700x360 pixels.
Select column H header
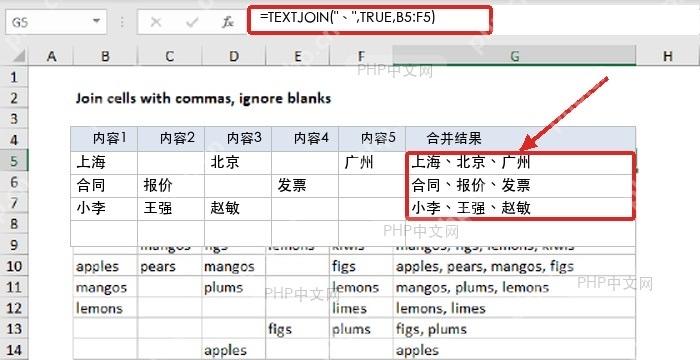pyautogui.click(x=668, y=56)
